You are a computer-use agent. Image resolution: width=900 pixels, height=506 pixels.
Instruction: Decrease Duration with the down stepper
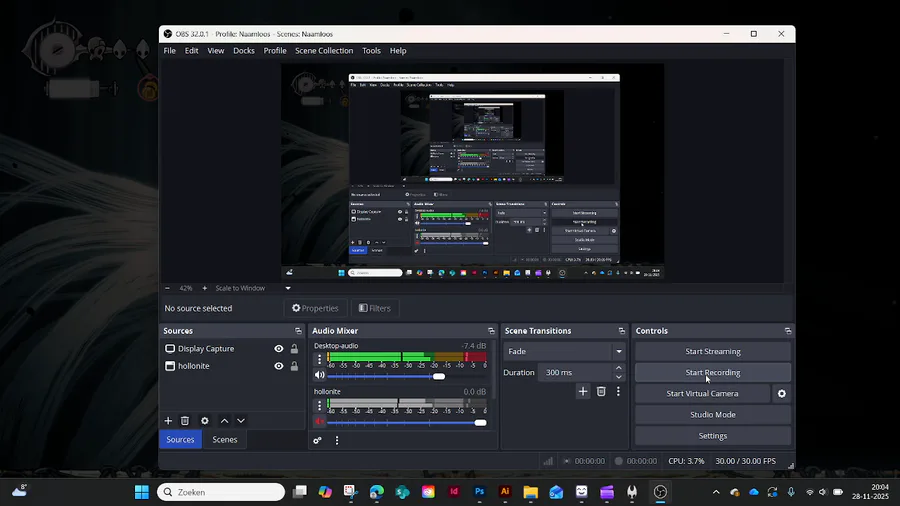click(x=619, y=377)
